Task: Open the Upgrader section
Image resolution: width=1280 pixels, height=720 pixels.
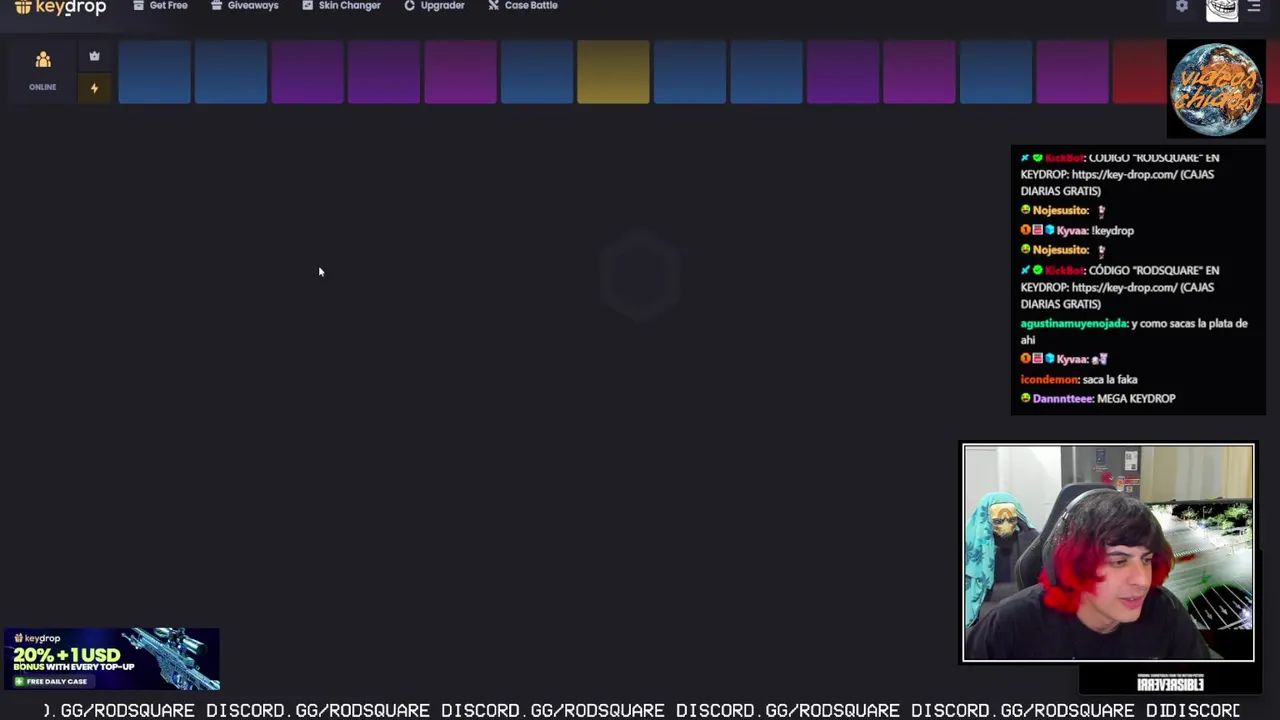Action: click(434, 6)
